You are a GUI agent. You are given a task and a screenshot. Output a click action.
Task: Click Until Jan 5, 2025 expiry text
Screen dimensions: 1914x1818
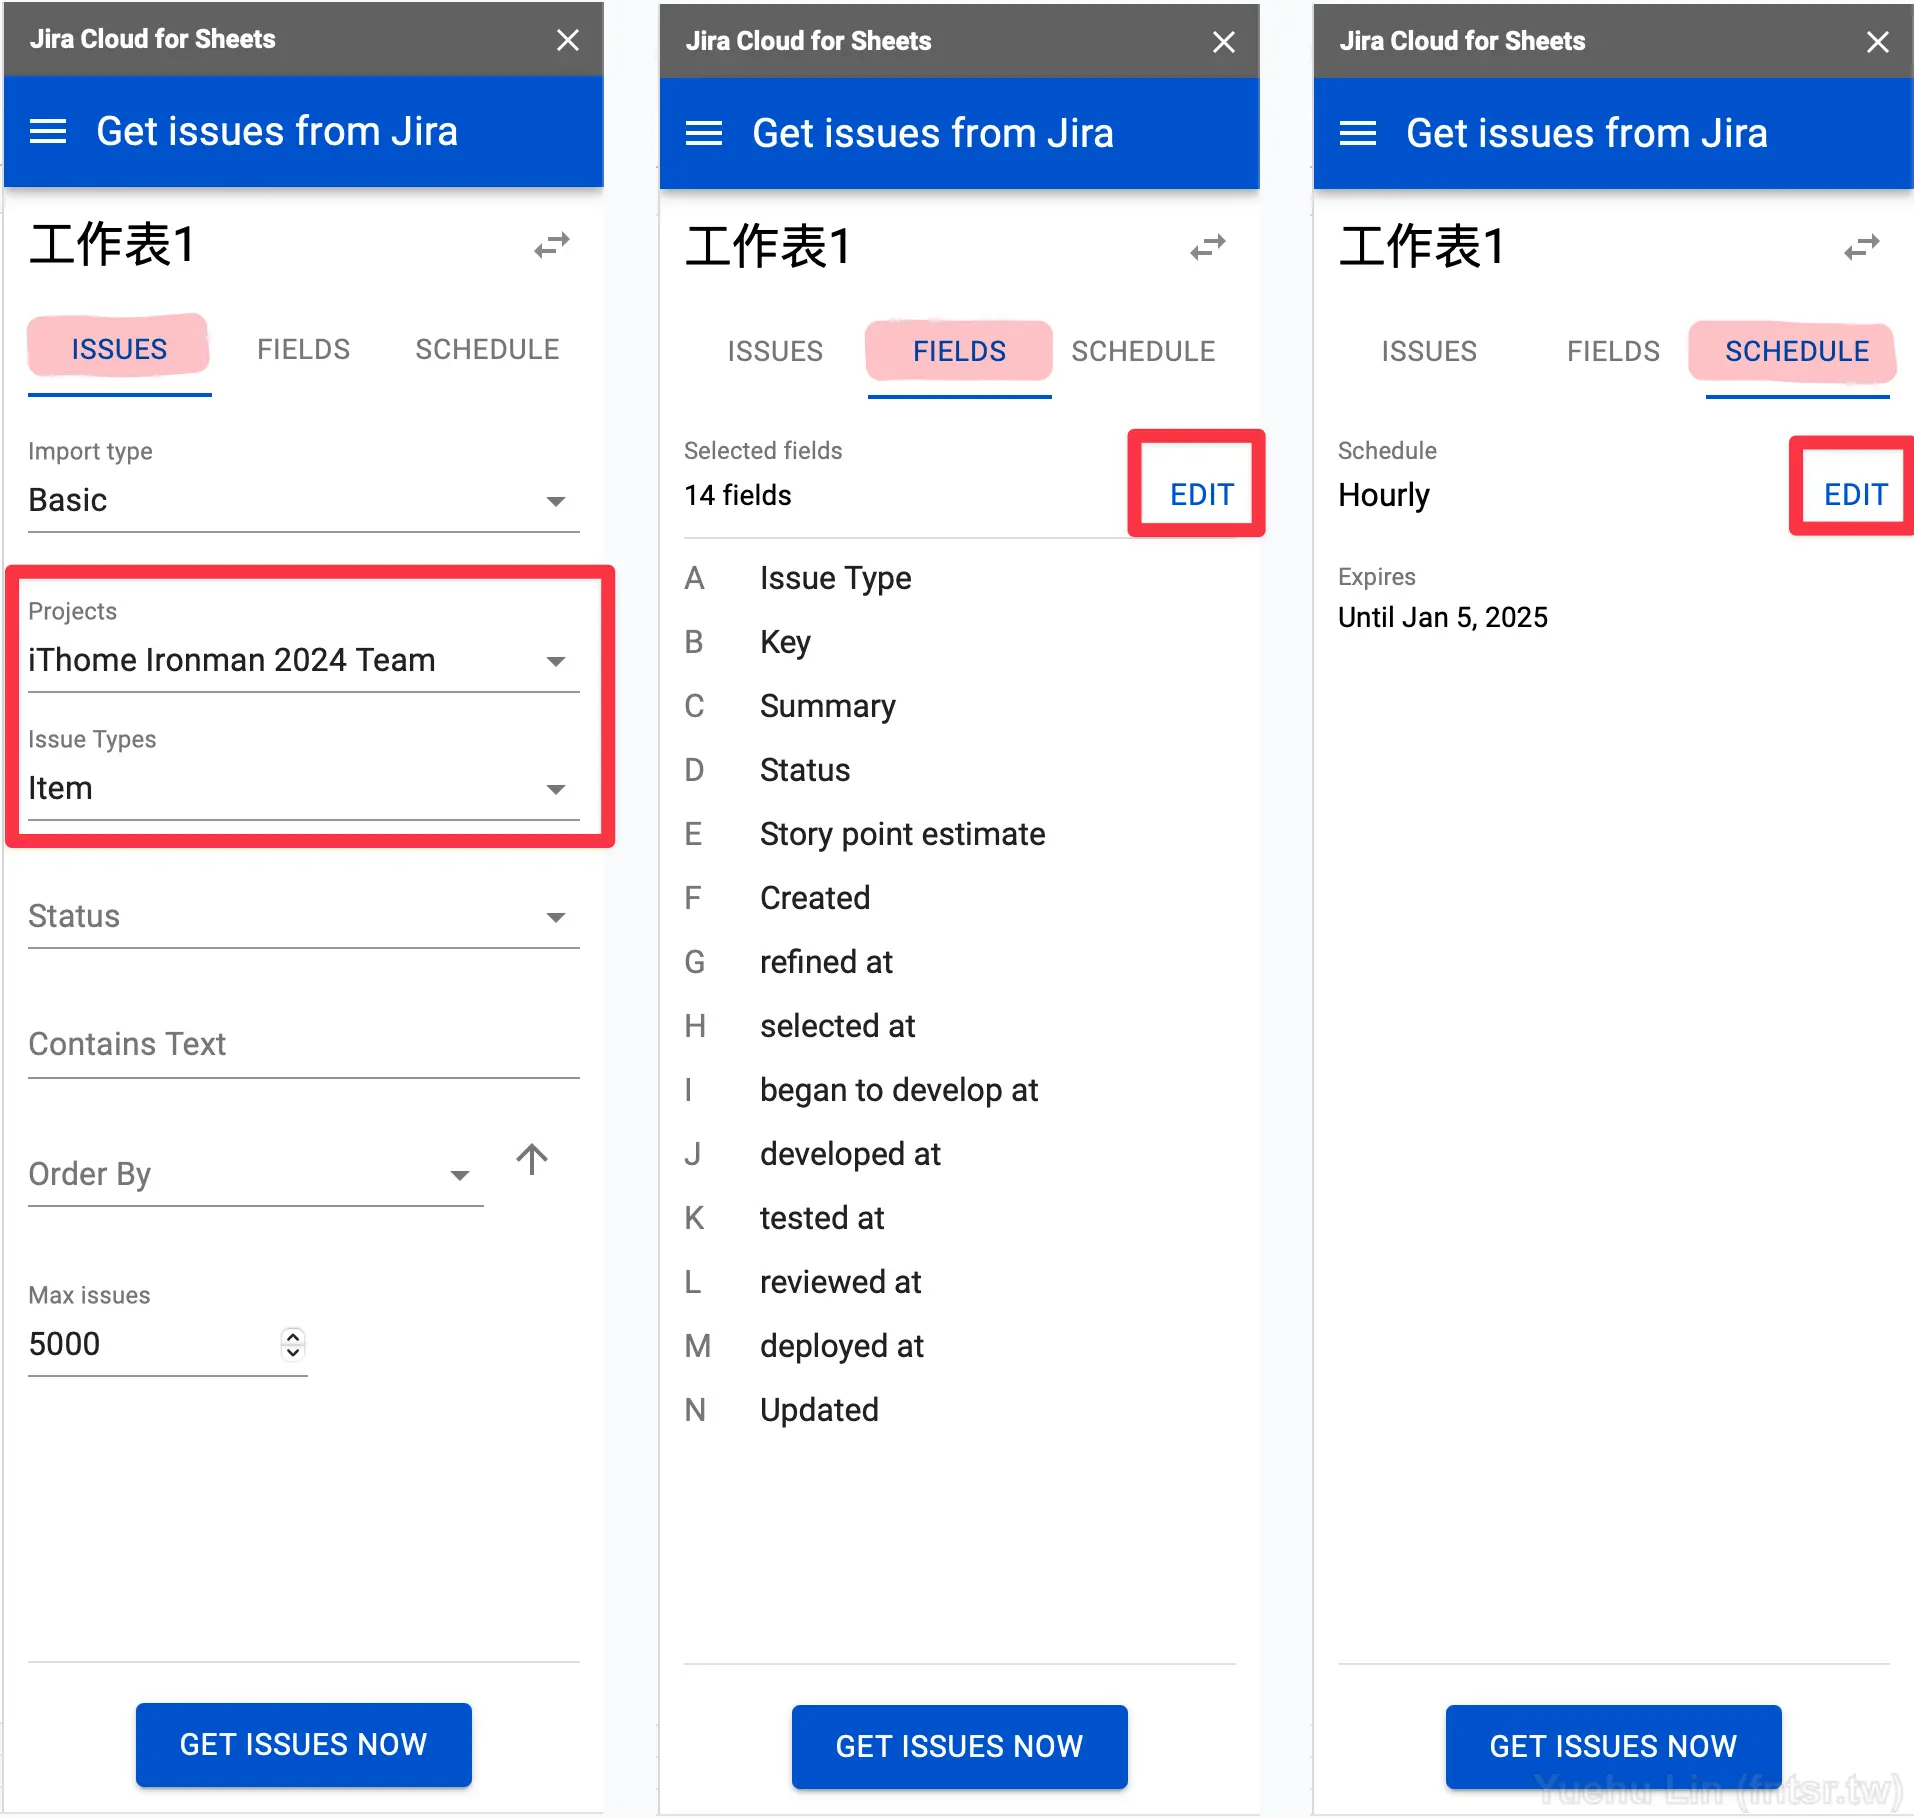tap(1443, 617)
